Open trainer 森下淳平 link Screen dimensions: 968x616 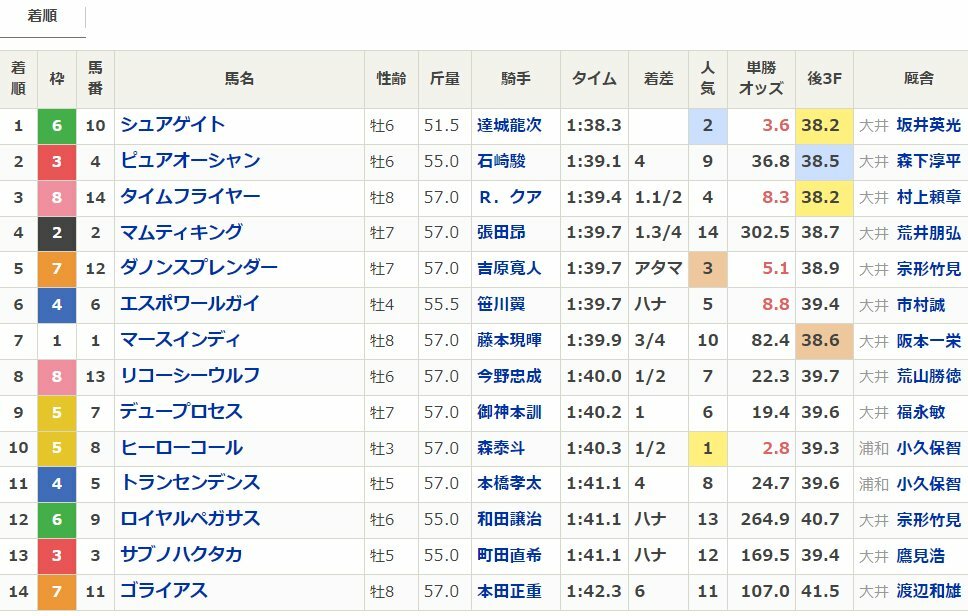point(928,161)
